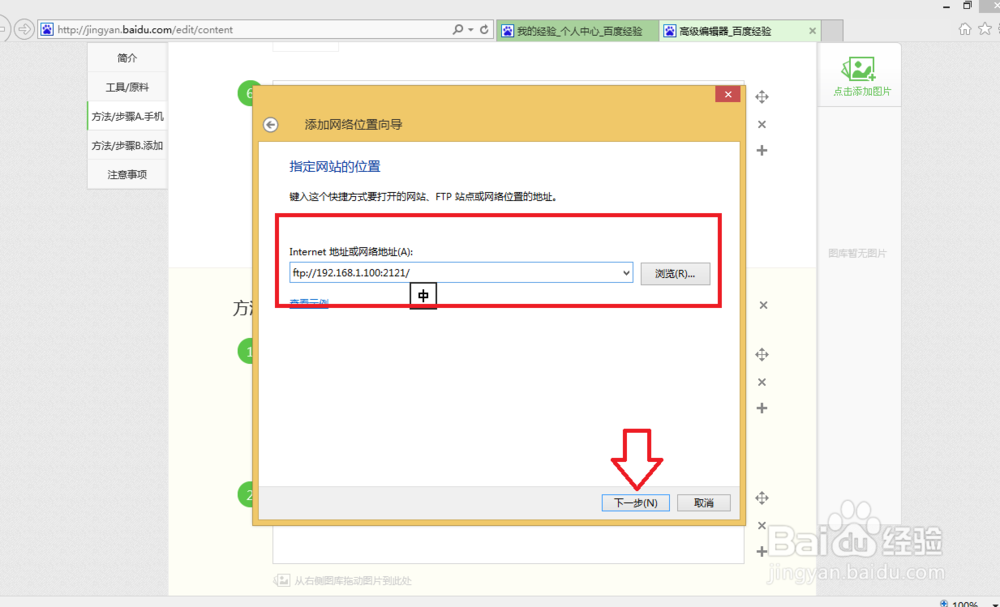Click the back arrow in the wizard dialog
This screenshot has width=1000, height=607.
pyautogui.click(x=270, y=124)
